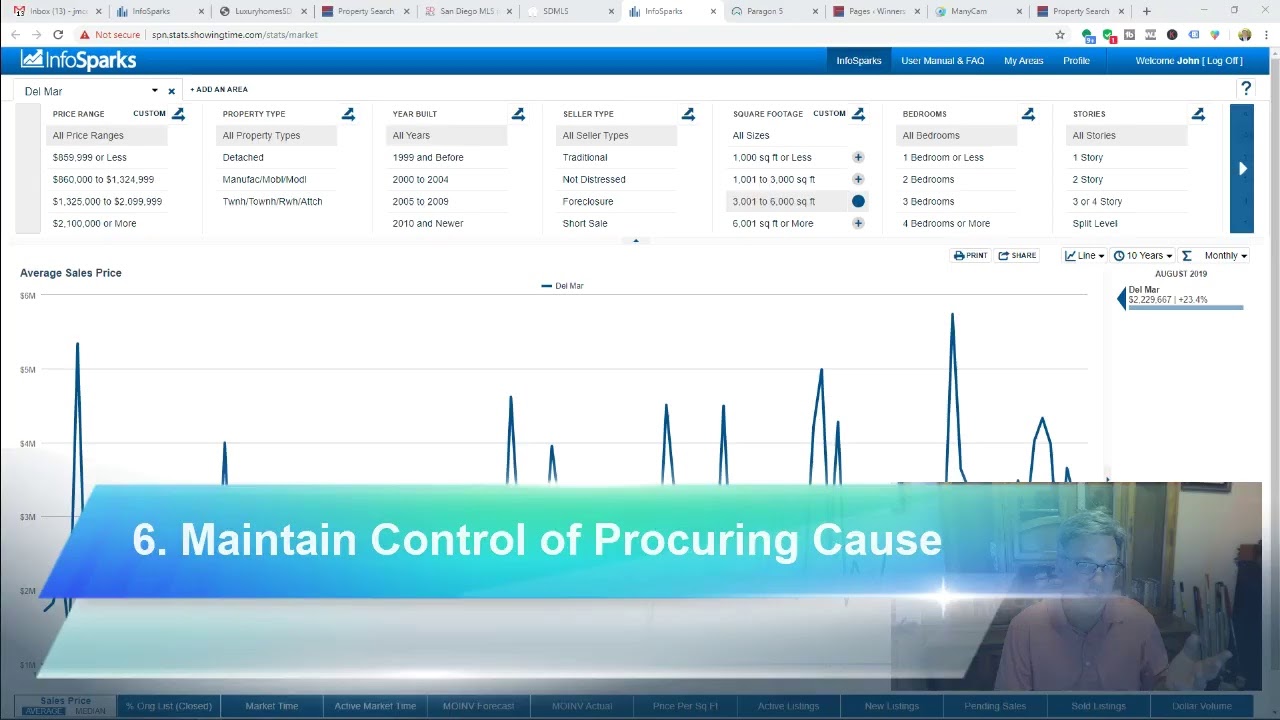This screenshot has width=1280, height=720.
Task: Click Stories breakout arrows icon
Action: pyautogui.click(x=1198, y=114)
